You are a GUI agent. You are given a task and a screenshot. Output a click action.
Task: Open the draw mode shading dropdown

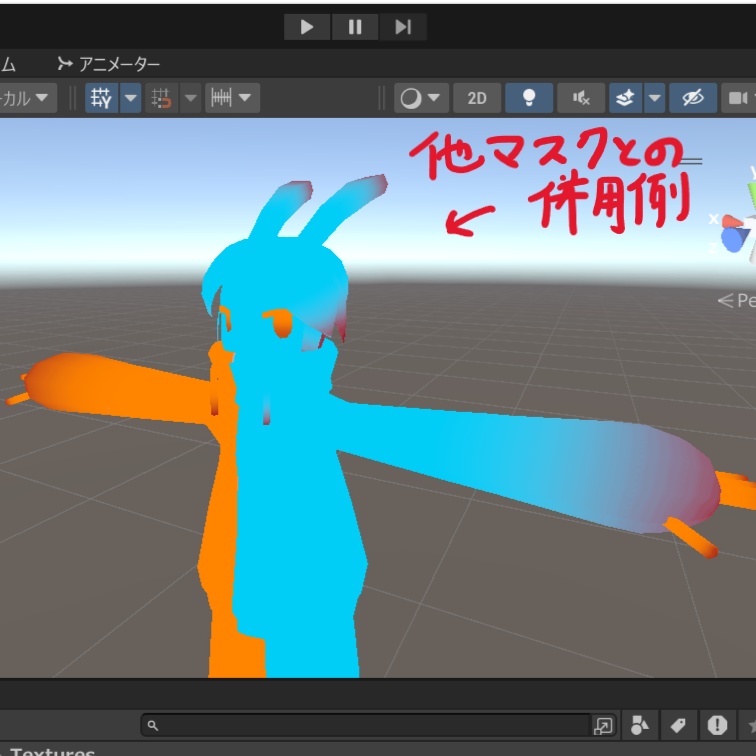pos(421,98)
